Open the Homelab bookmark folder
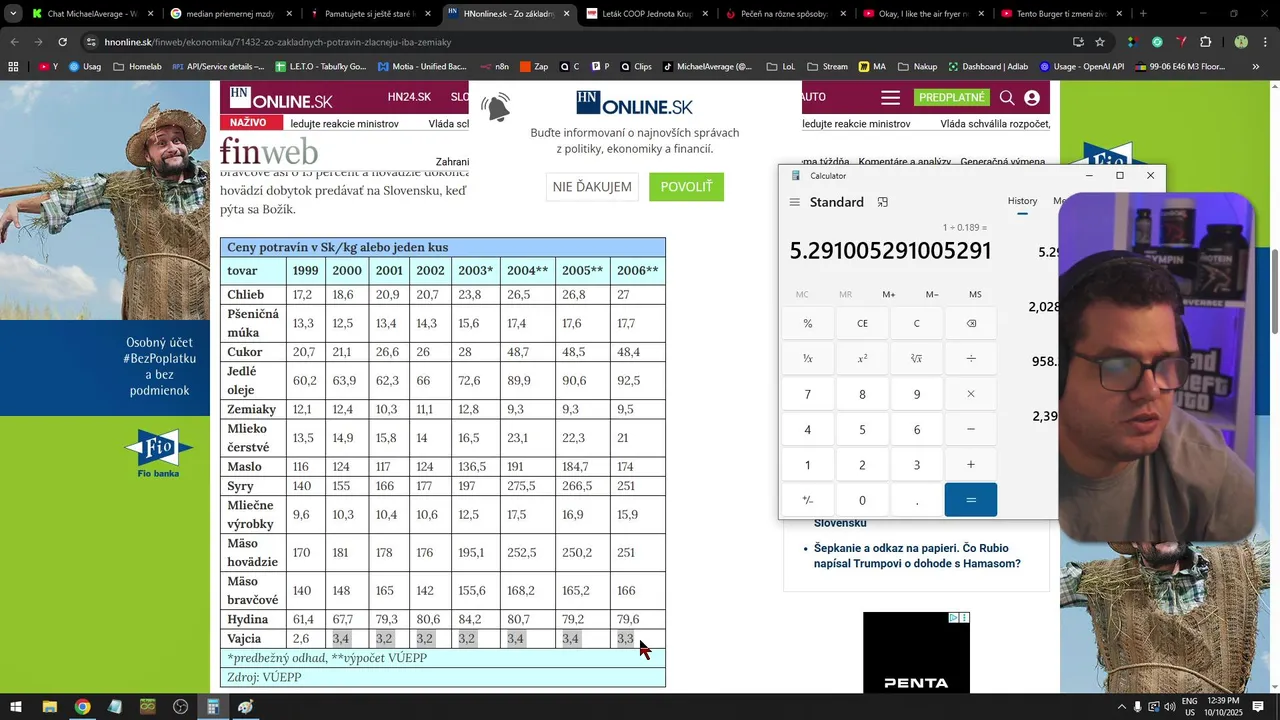The width and height of the screenshot is (1280, 720). (x=137, y=67)
